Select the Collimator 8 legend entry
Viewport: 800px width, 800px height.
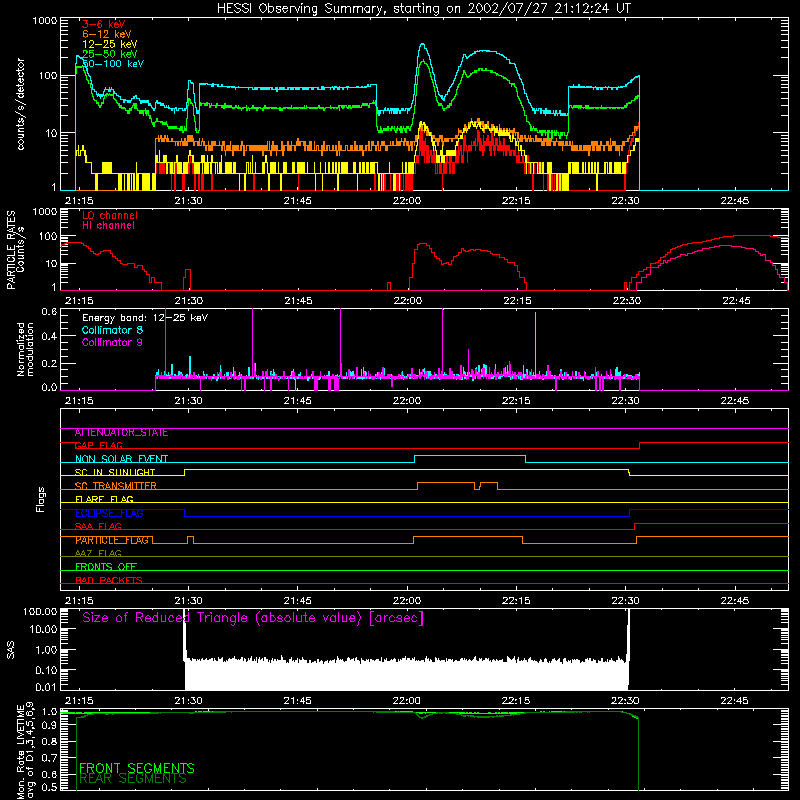[112, 330]
